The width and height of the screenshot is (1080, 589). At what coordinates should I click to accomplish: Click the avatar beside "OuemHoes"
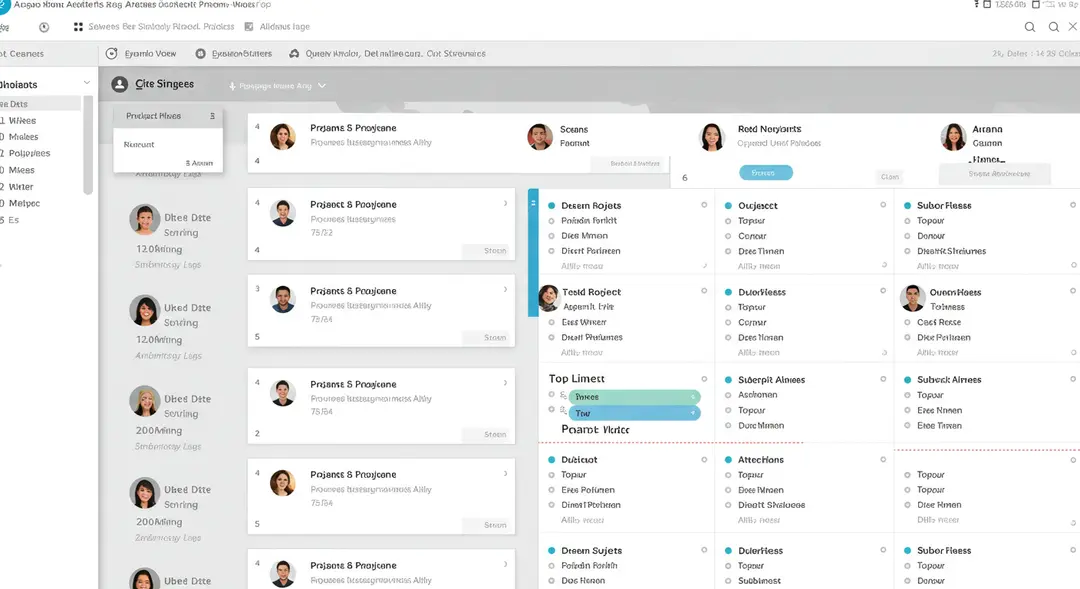tap(913, 298)
